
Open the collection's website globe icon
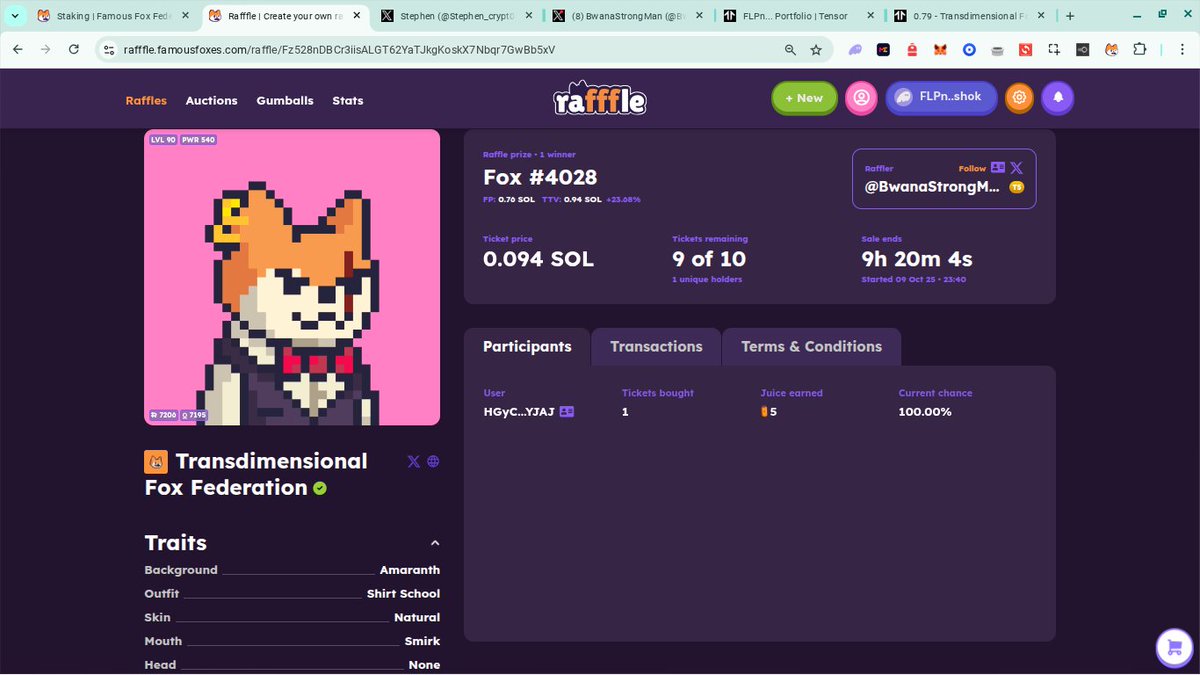coord(433,461)
